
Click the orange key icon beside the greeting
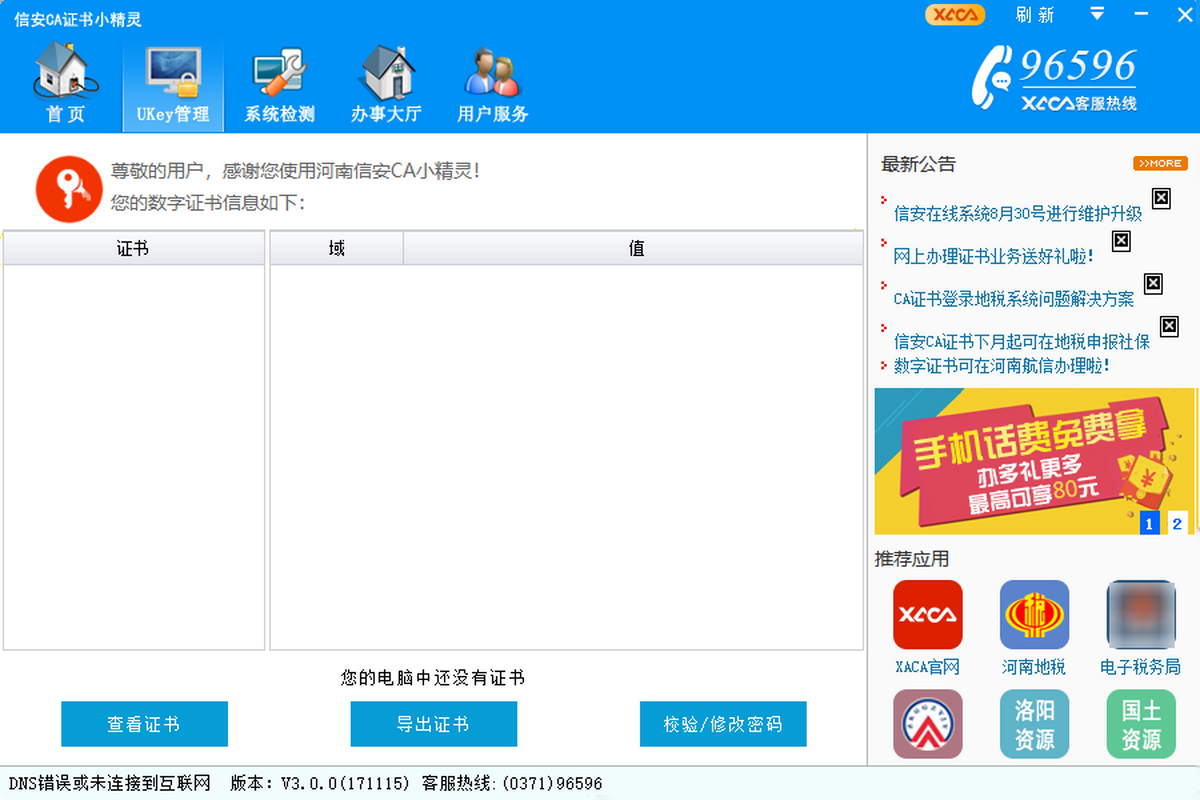tap(69, 188)
